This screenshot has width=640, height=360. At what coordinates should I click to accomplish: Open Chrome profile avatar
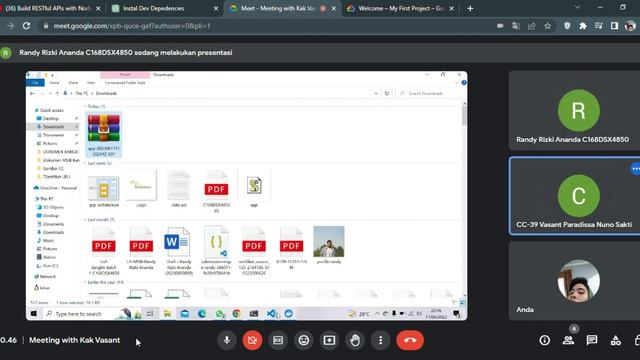tap(630, 26)
